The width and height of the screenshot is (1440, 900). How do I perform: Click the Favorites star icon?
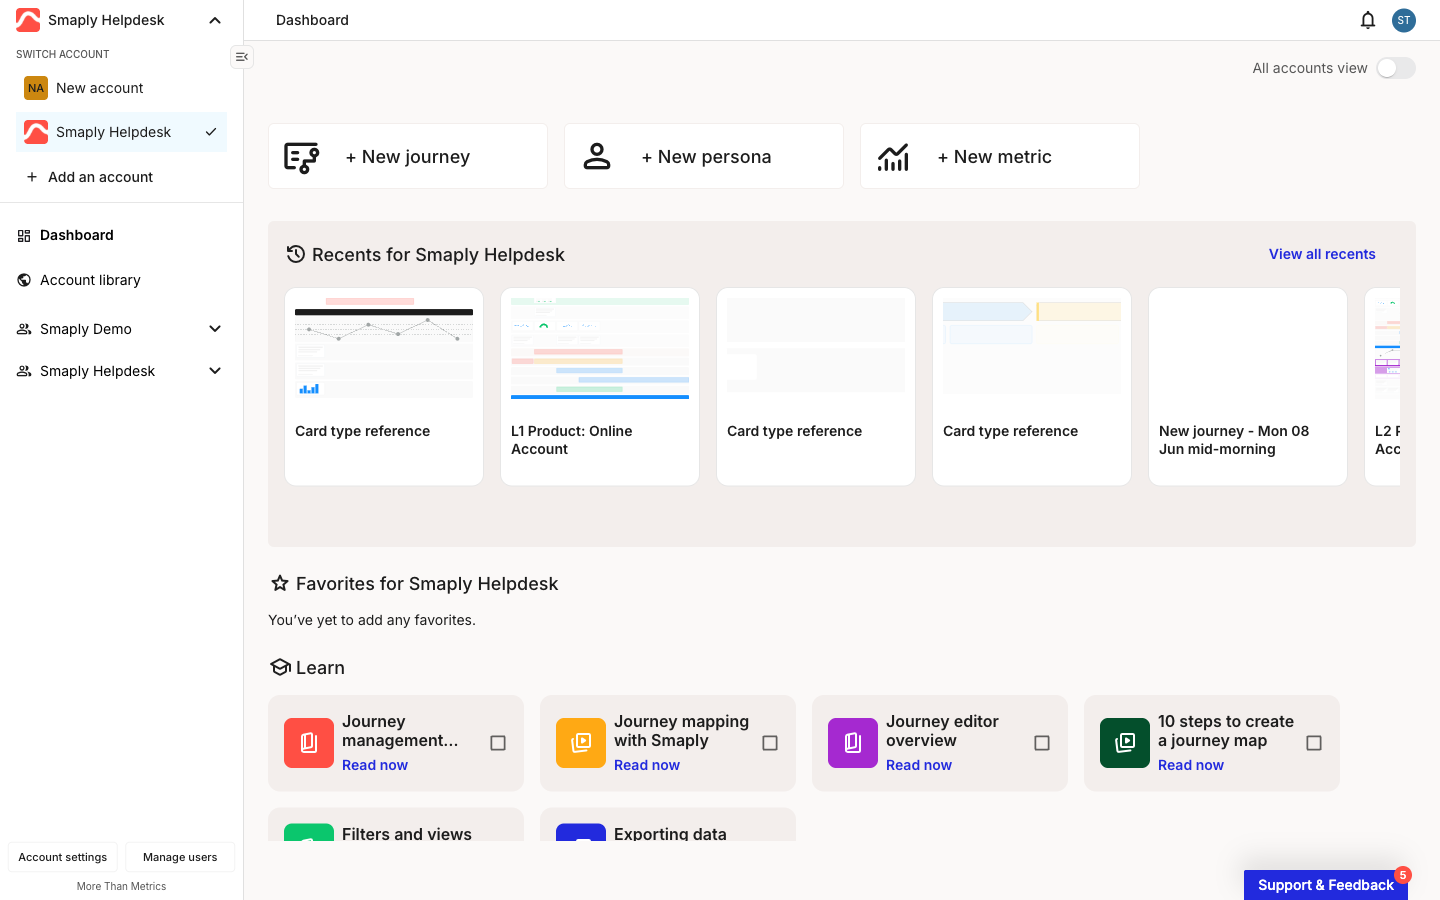pyautogui.click(x=280, y=583)
